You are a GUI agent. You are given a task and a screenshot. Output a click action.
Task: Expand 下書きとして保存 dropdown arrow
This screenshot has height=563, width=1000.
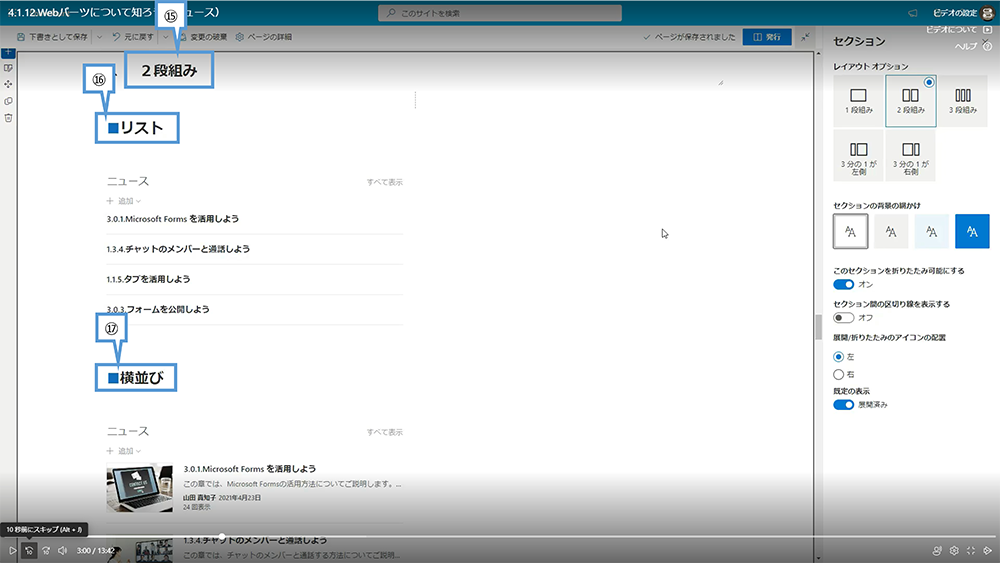pyautogui.click(x=99, y=37)
